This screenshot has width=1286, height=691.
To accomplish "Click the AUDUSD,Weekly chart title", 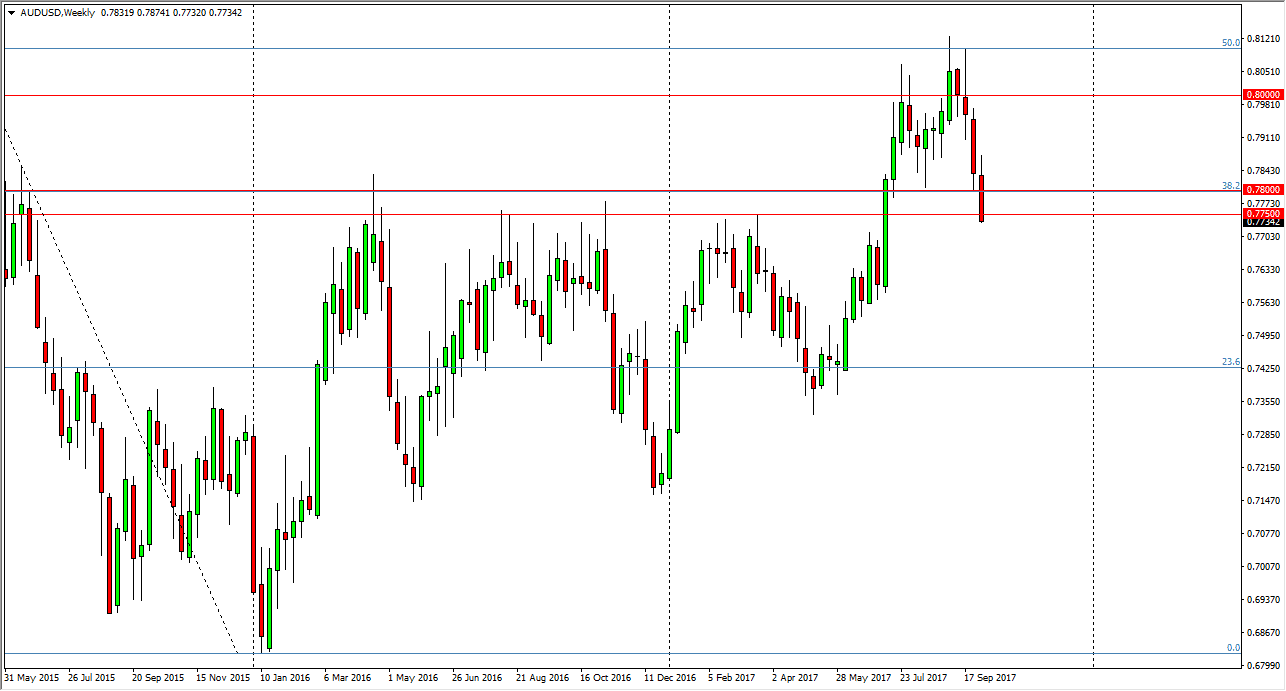I will pyautogui.click(x=53, y=13).
